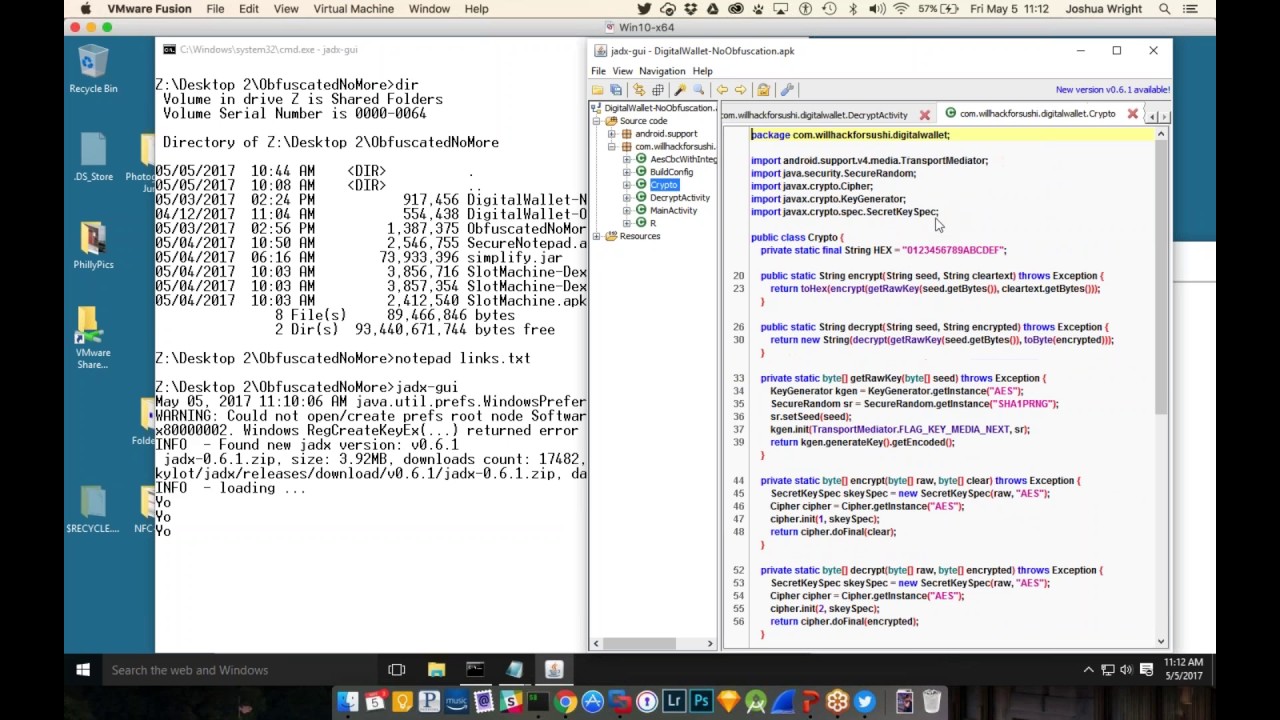Expand the DecryptActivity class node
Image resolution: width=1280 pixels, height=720 pixels.
[x=627, y=198]
